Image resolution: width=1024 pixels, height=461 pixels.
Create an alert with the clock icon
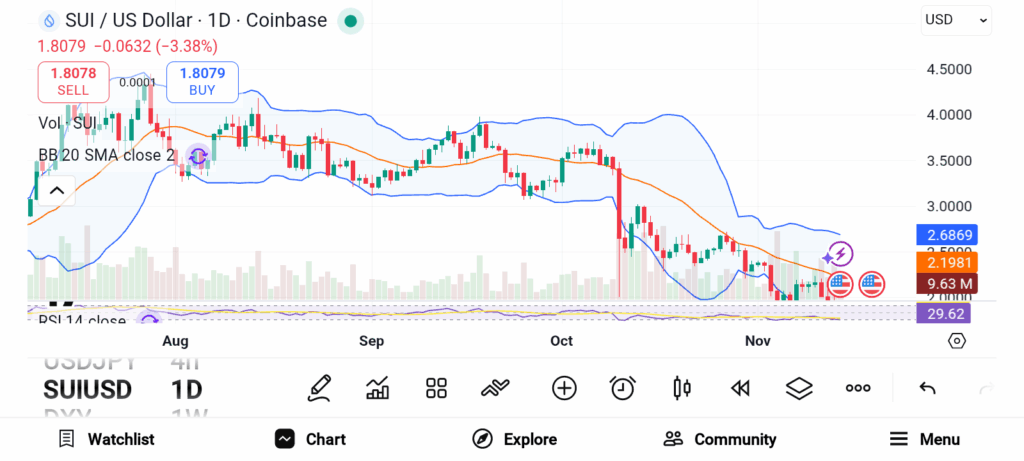(623, 388)
